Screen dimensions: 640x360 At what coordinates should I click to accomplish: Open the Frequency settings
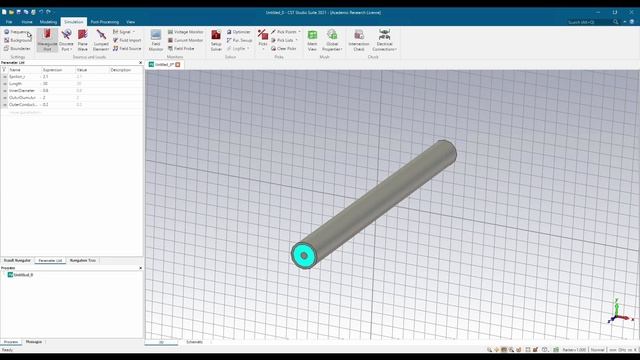tap(17, 32)
